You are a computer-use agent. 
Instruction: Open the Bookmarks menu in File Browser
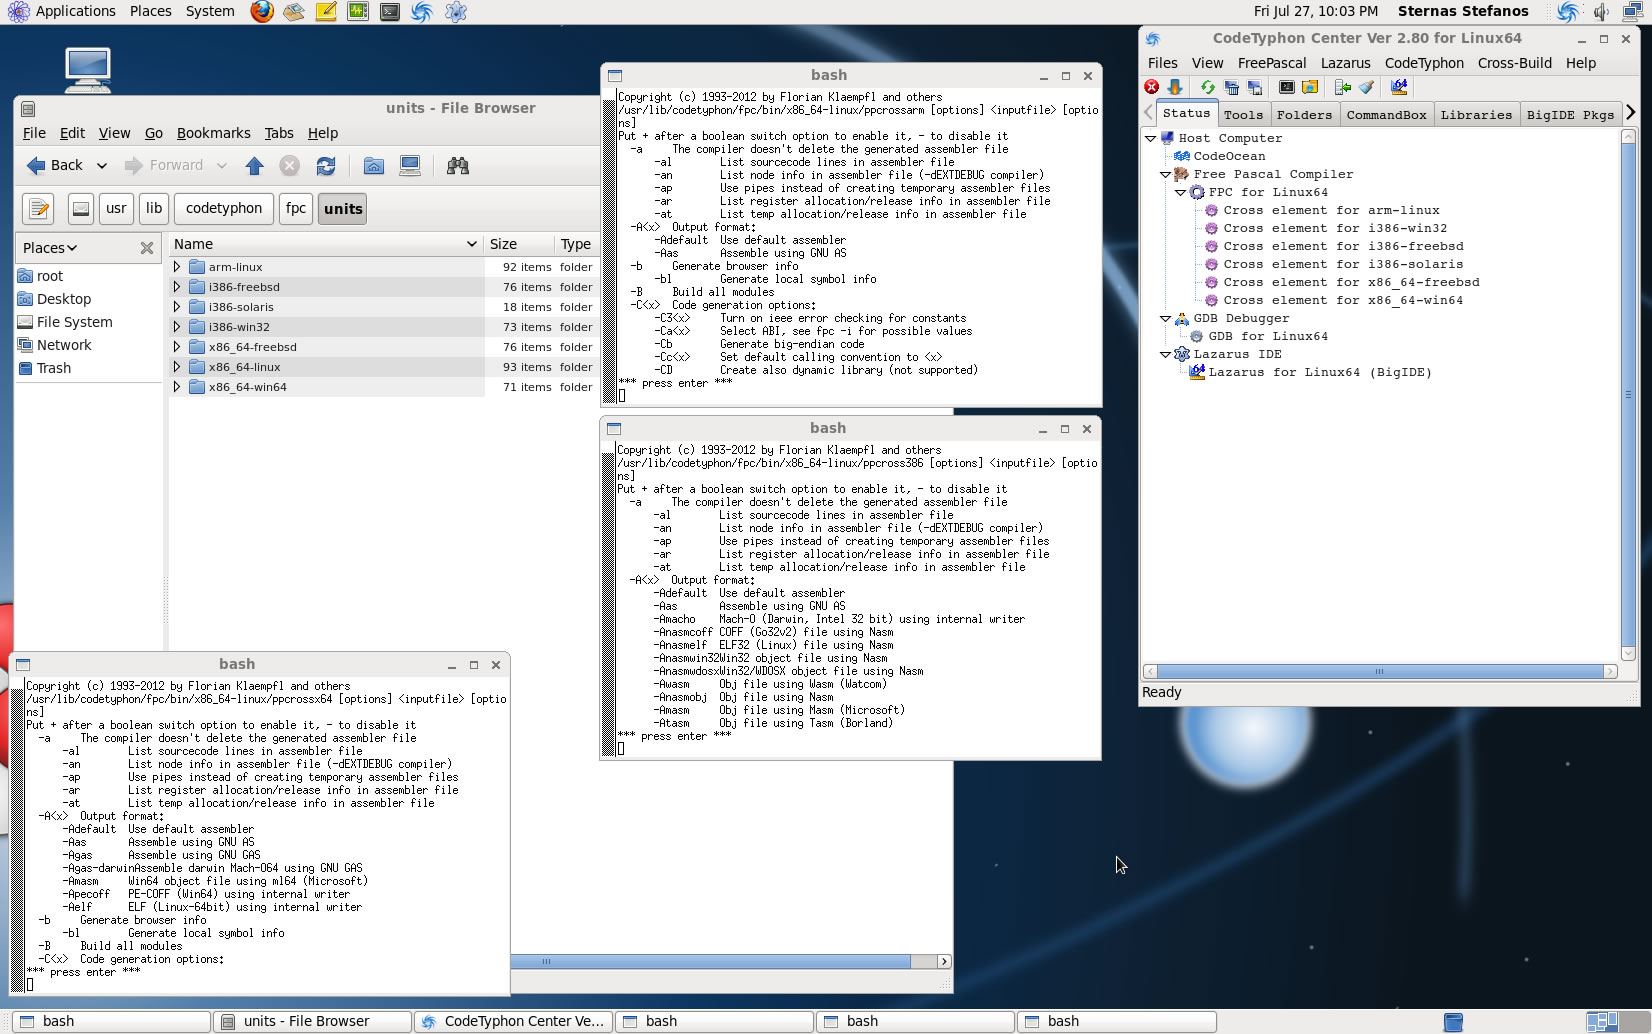coord(213,133)
